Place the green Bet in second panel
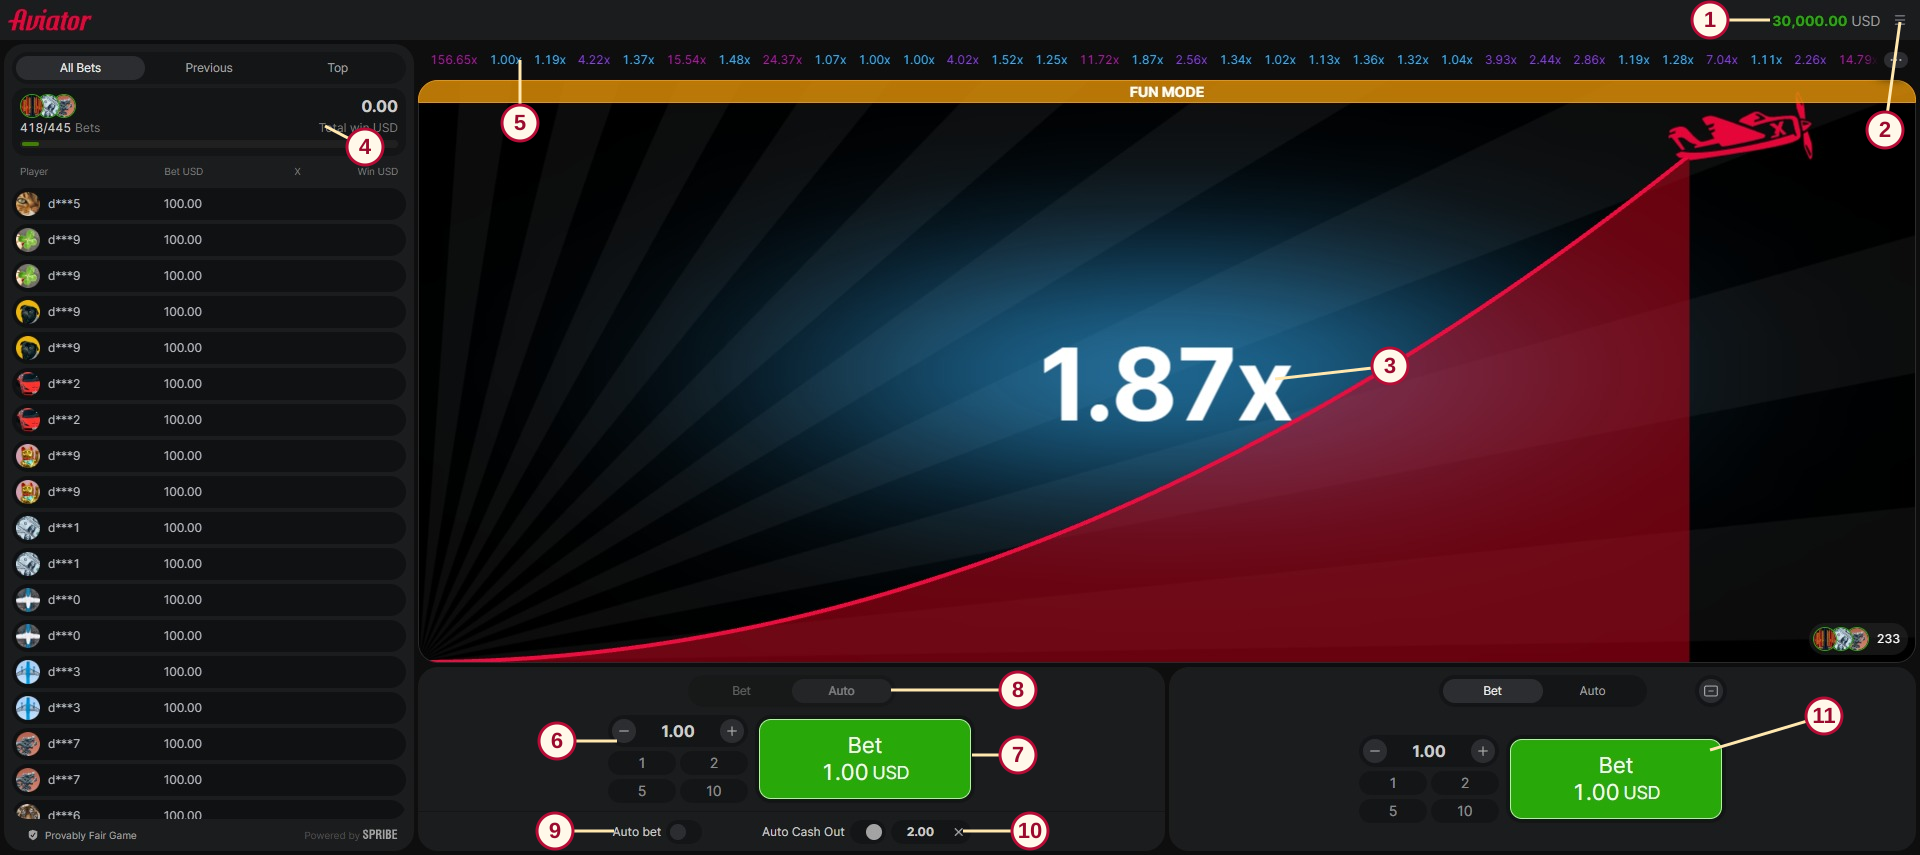Viewport: 1920px width, 855px height. [1616, 779]
